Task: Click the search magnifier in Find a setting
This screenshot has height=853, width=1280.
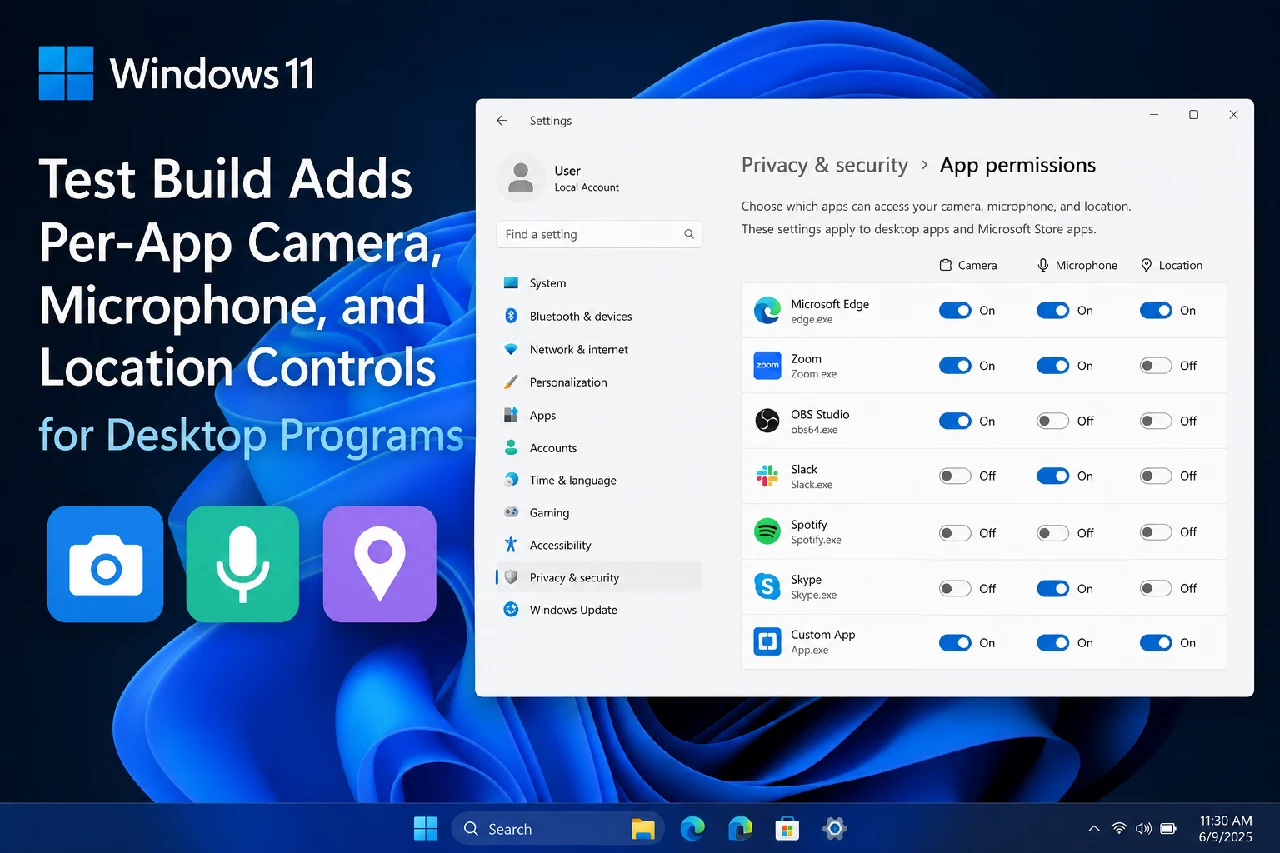Action: 689,234
